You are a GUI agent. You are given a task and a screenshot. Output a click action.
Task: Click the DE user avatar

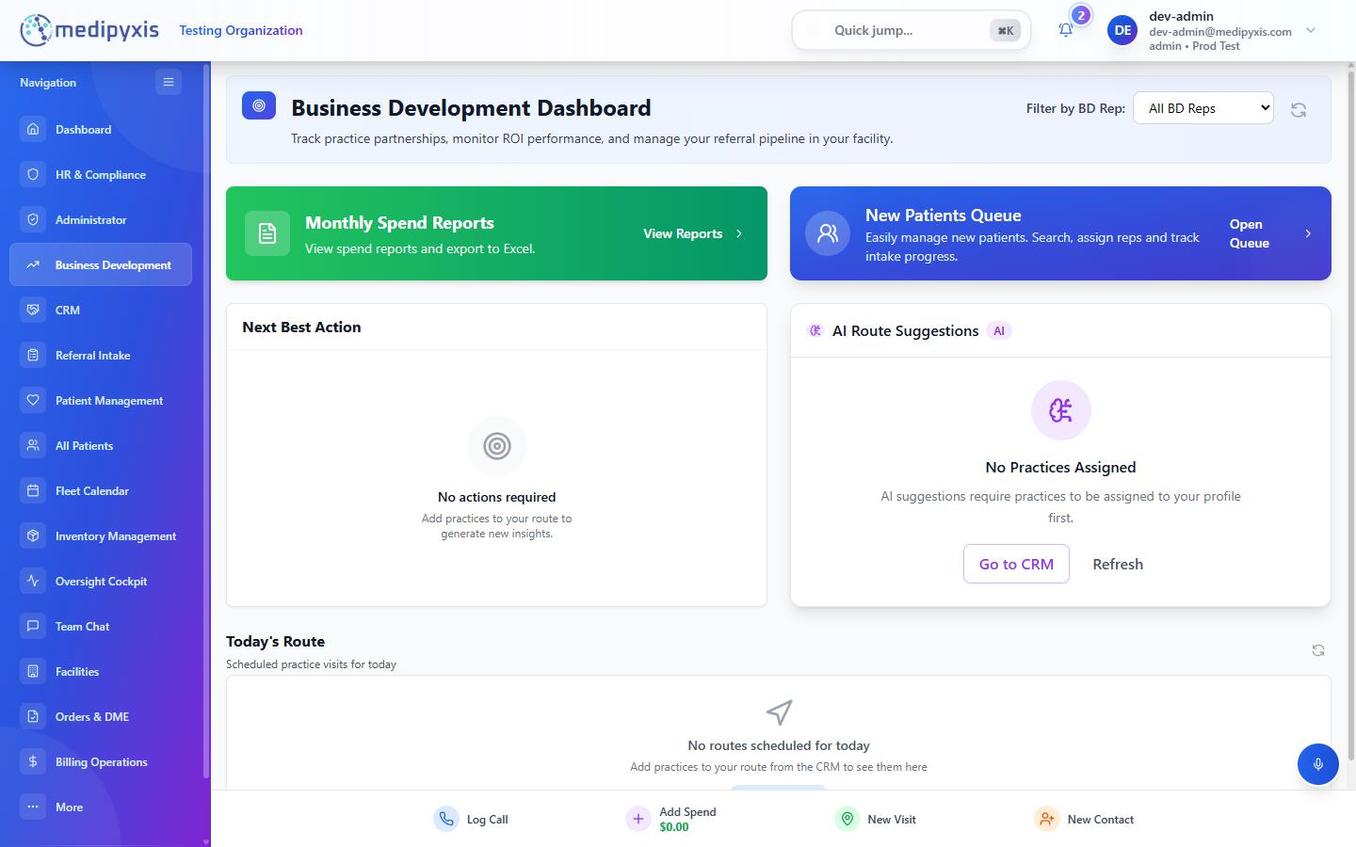[1123, 30]
